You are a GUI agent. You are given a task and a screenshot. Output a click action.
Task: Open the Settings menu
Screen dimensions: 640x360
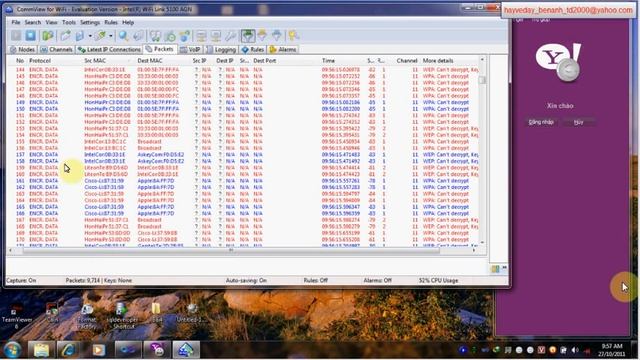[x=90, y=22]
